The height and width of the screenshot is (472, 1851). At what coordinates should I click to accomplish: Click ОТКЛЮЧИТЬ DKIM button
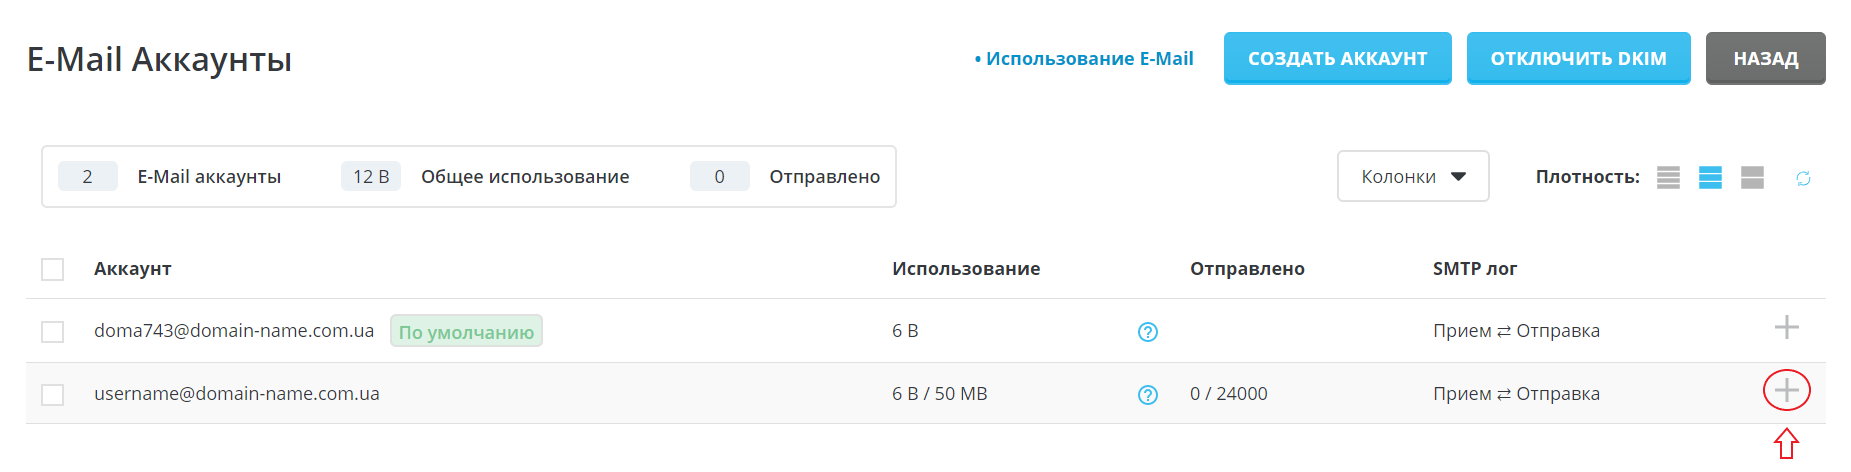coord(1578,58)
